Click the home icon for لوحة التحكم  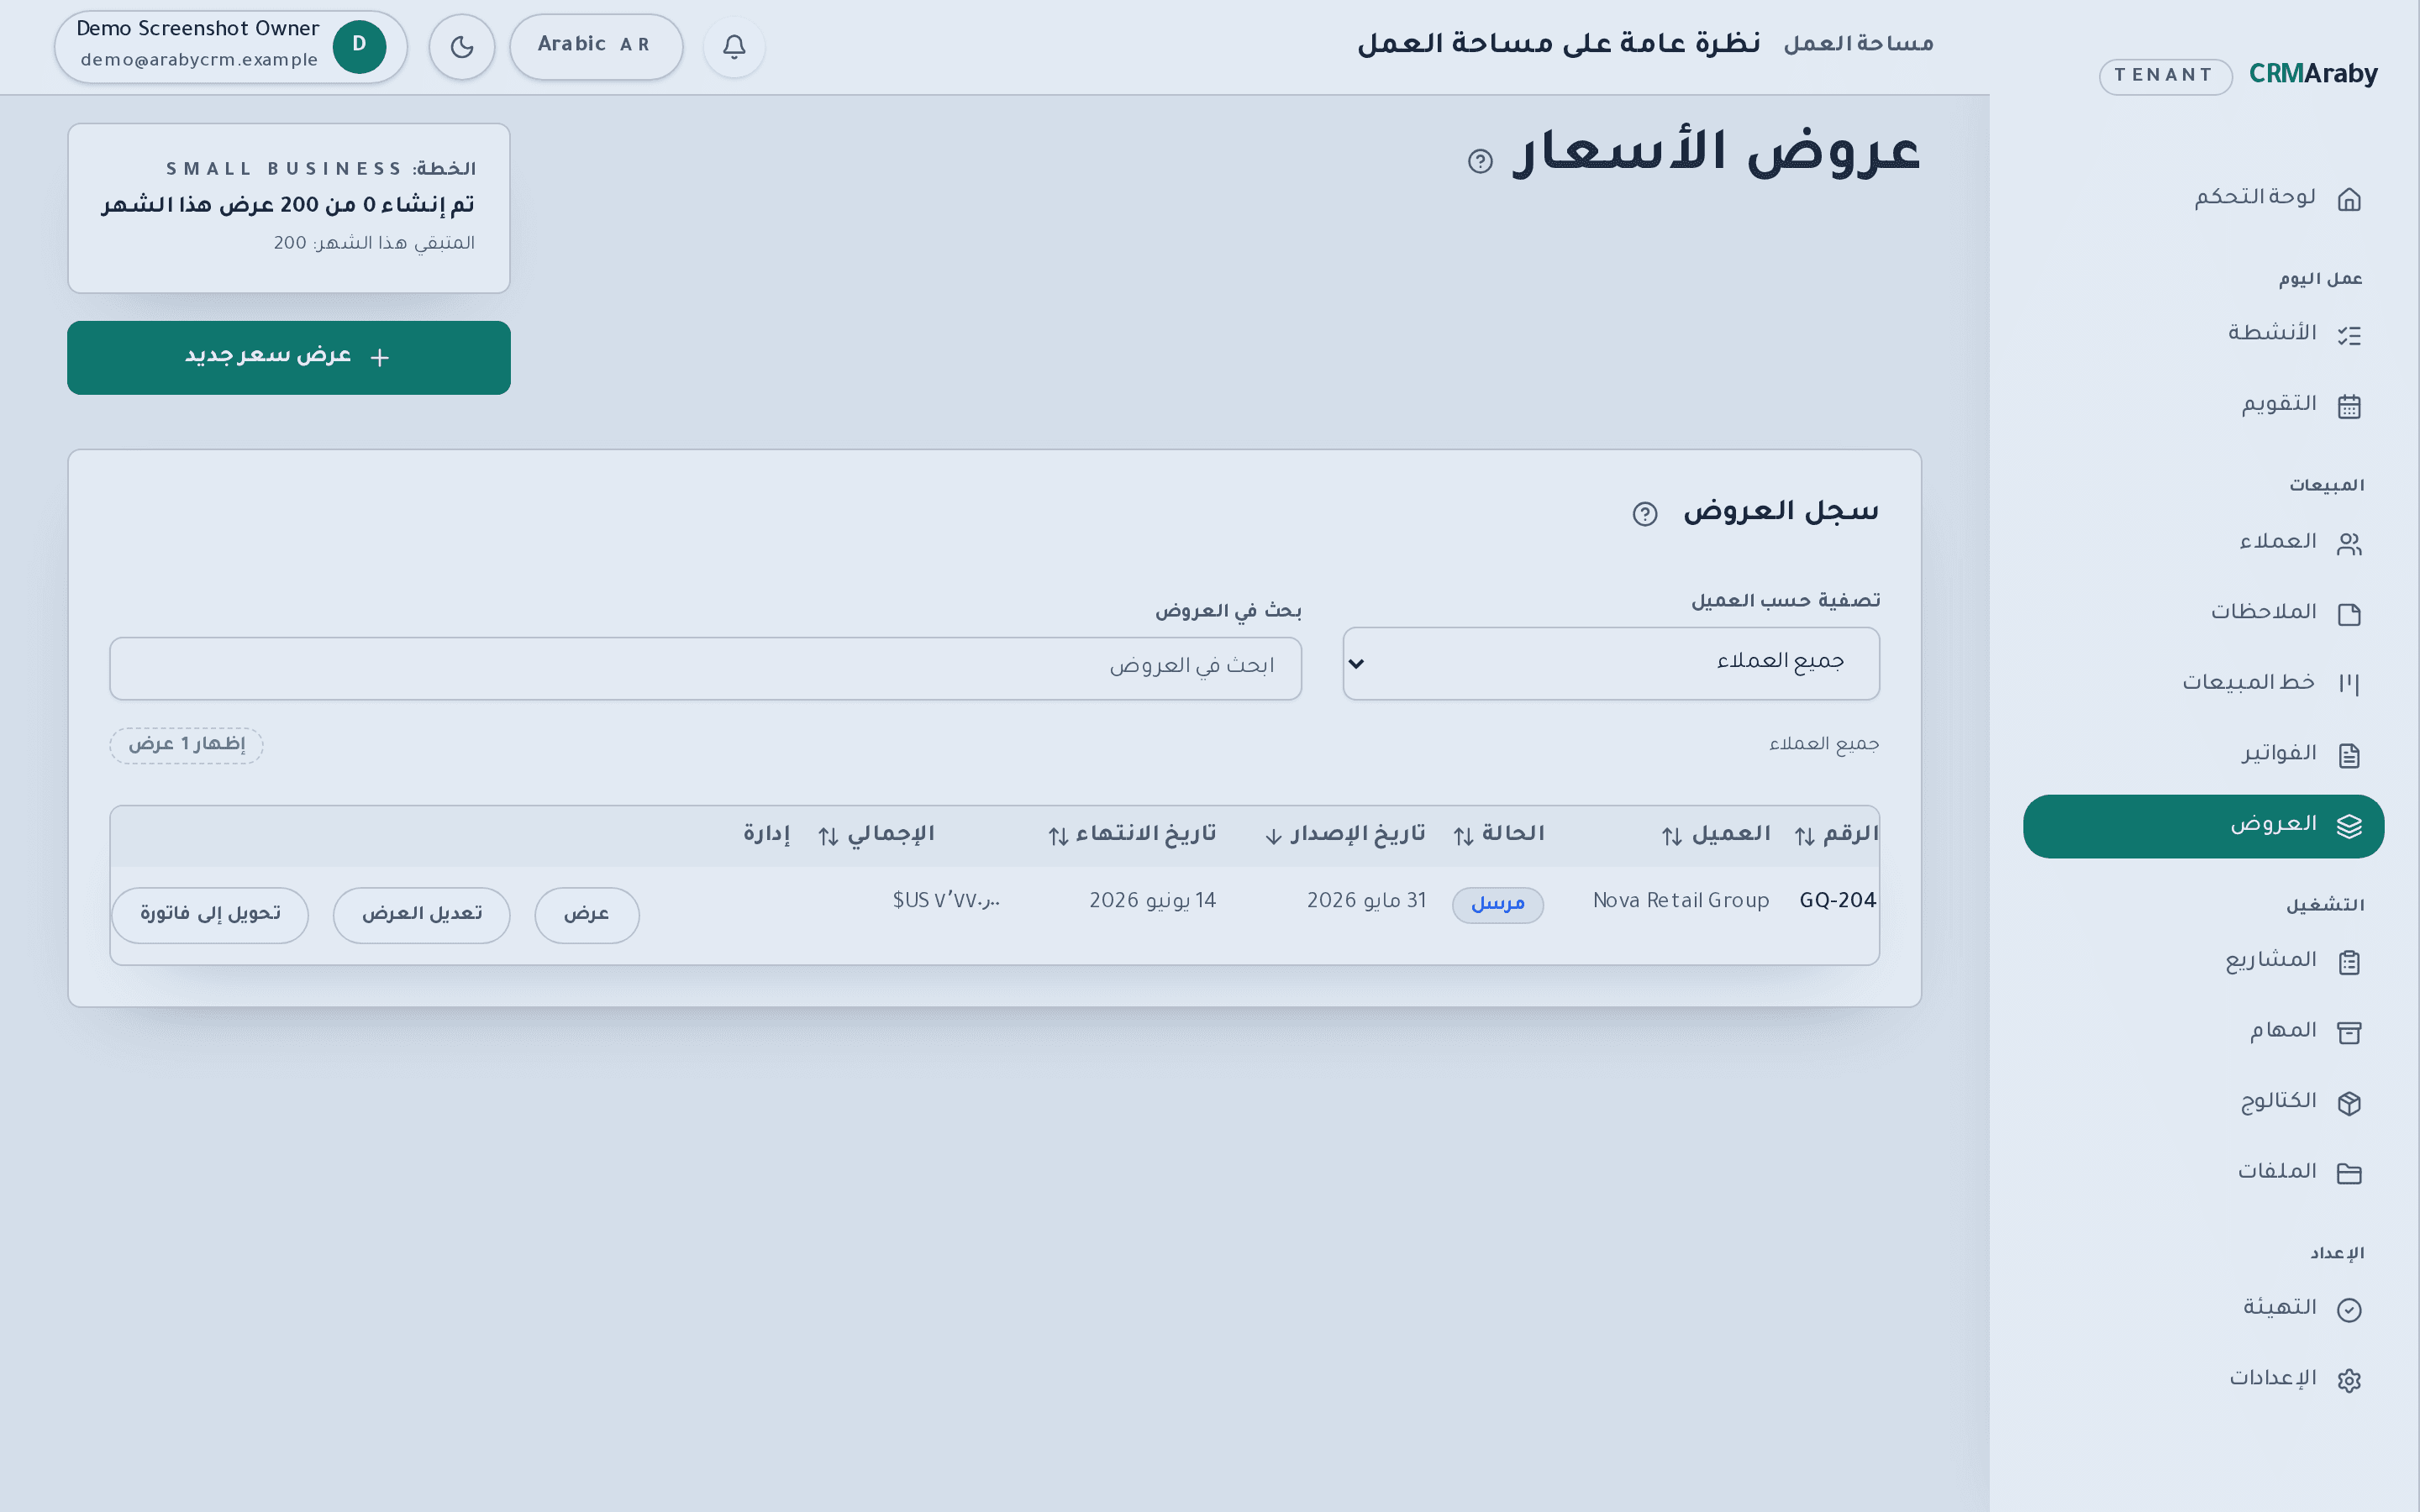point(2349,199)
